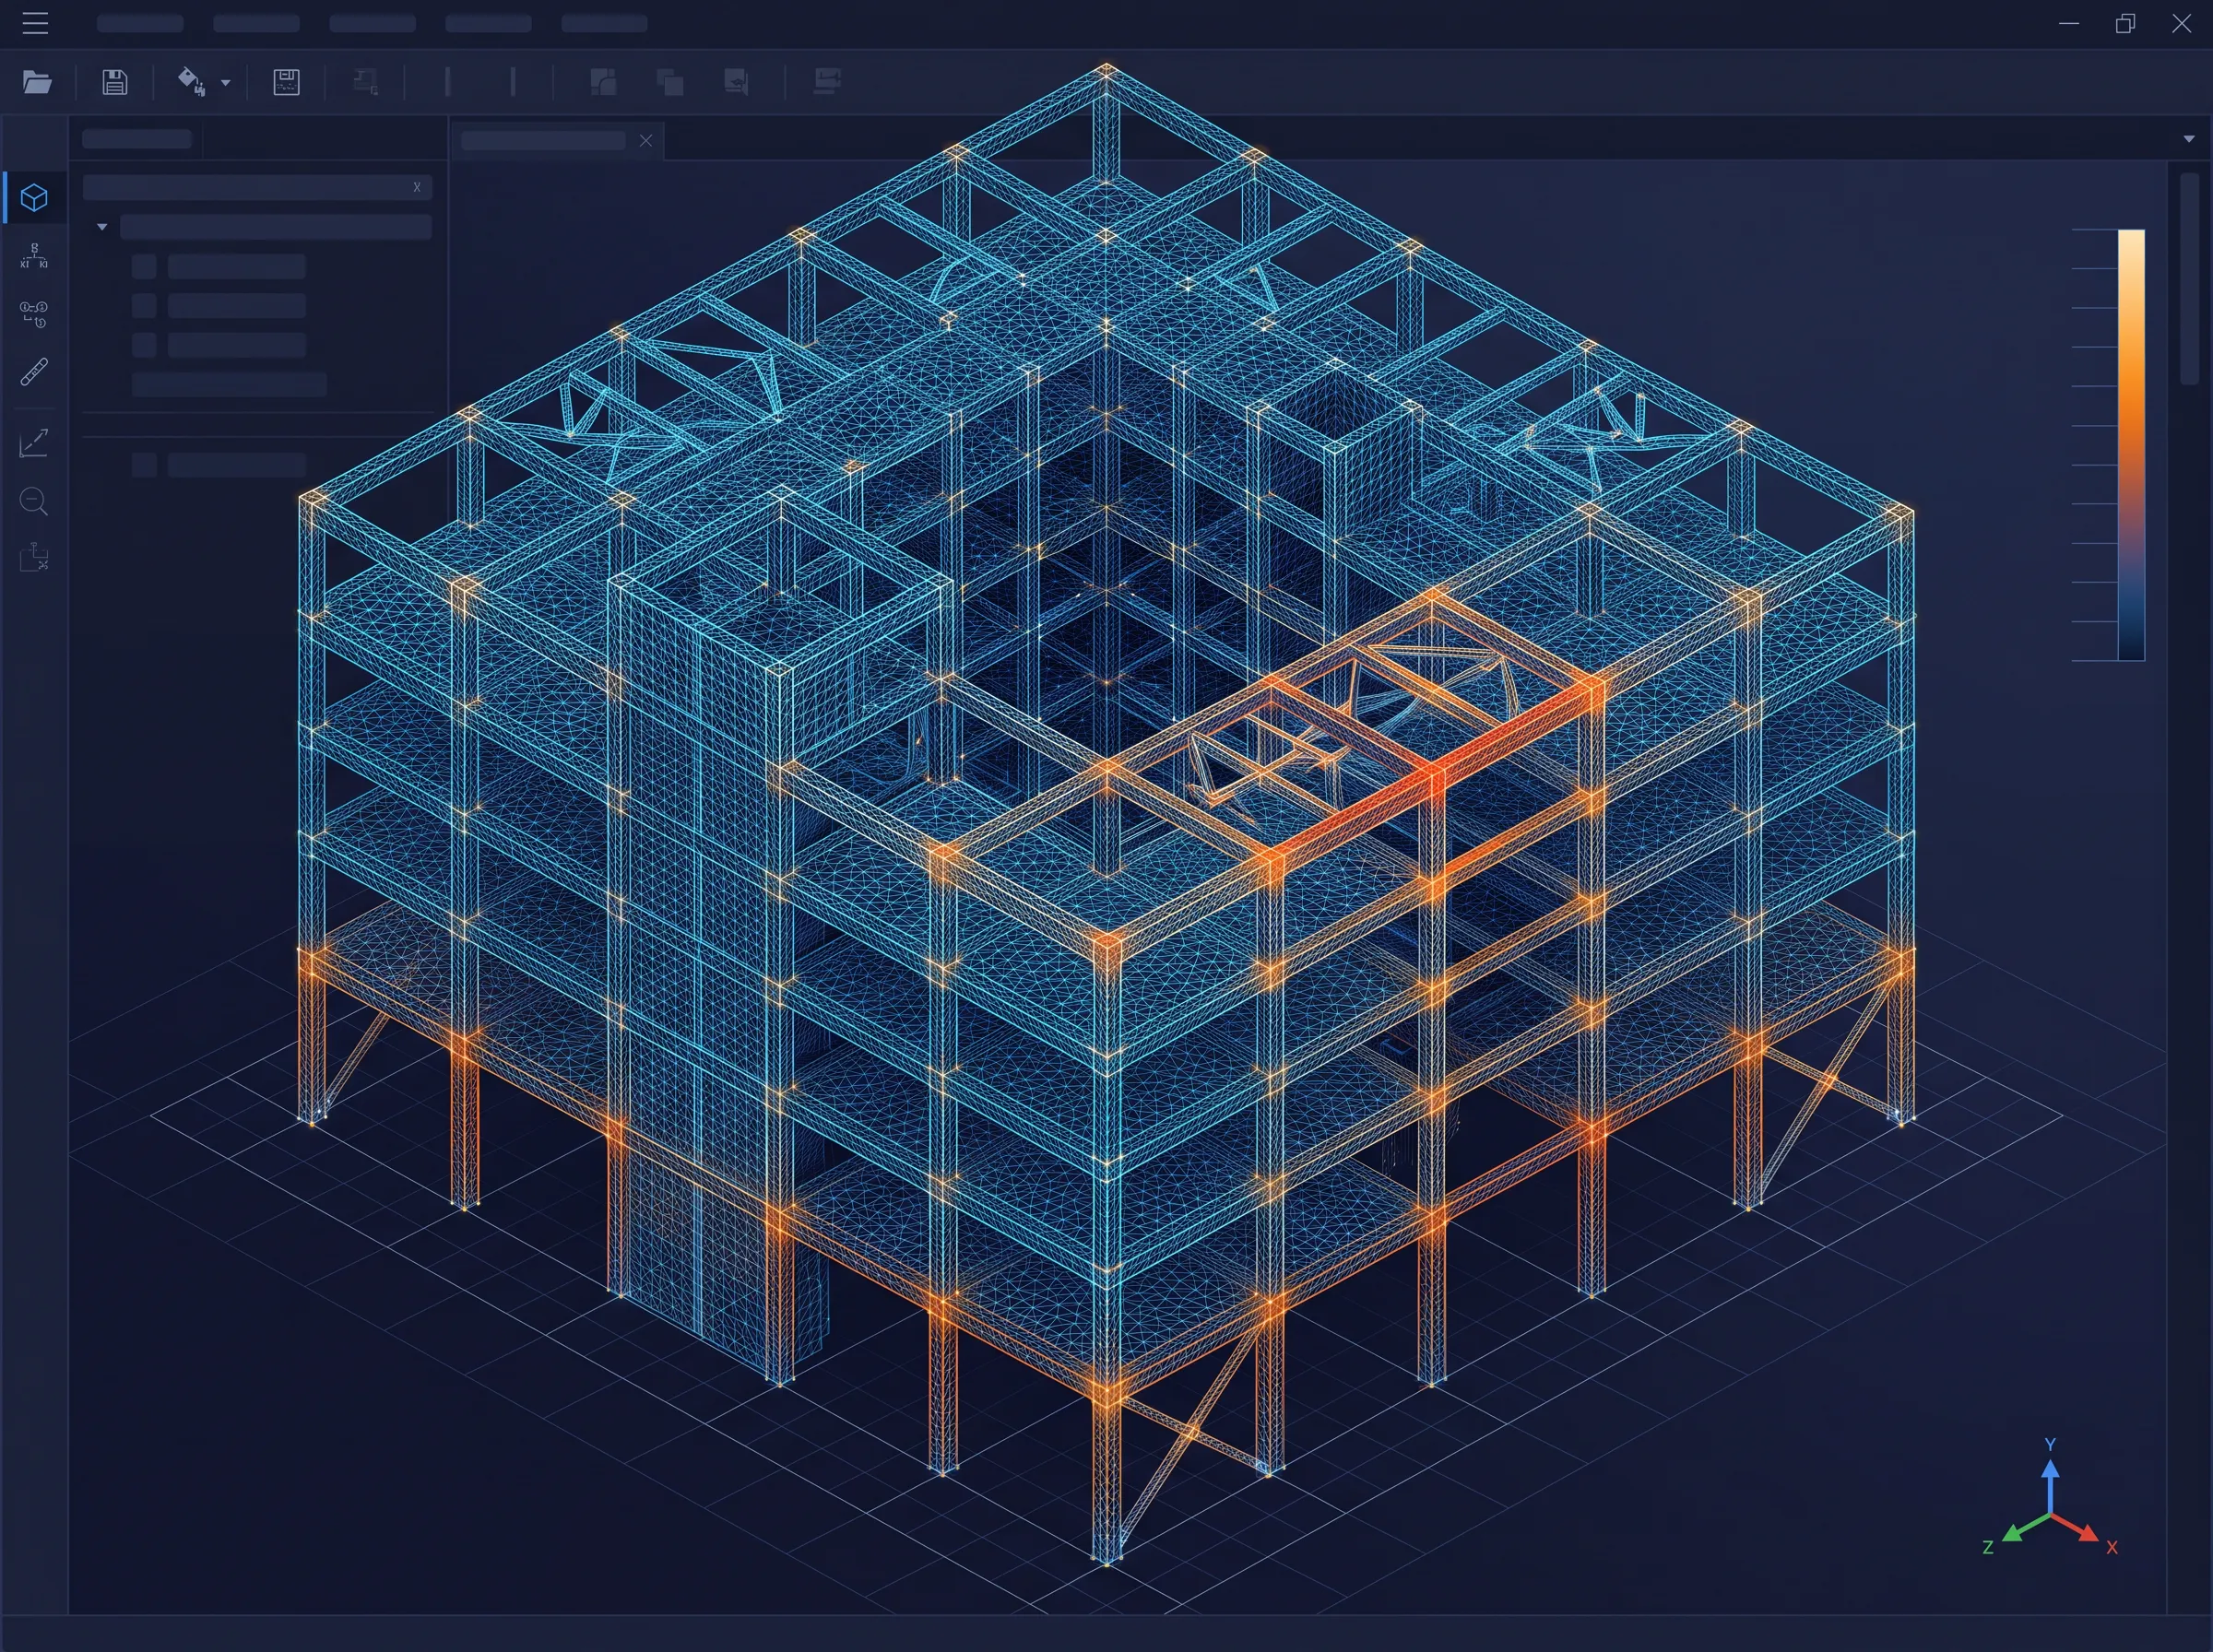
Task: Open the last menu in the menu bar
Action: [x=604, y=23]
